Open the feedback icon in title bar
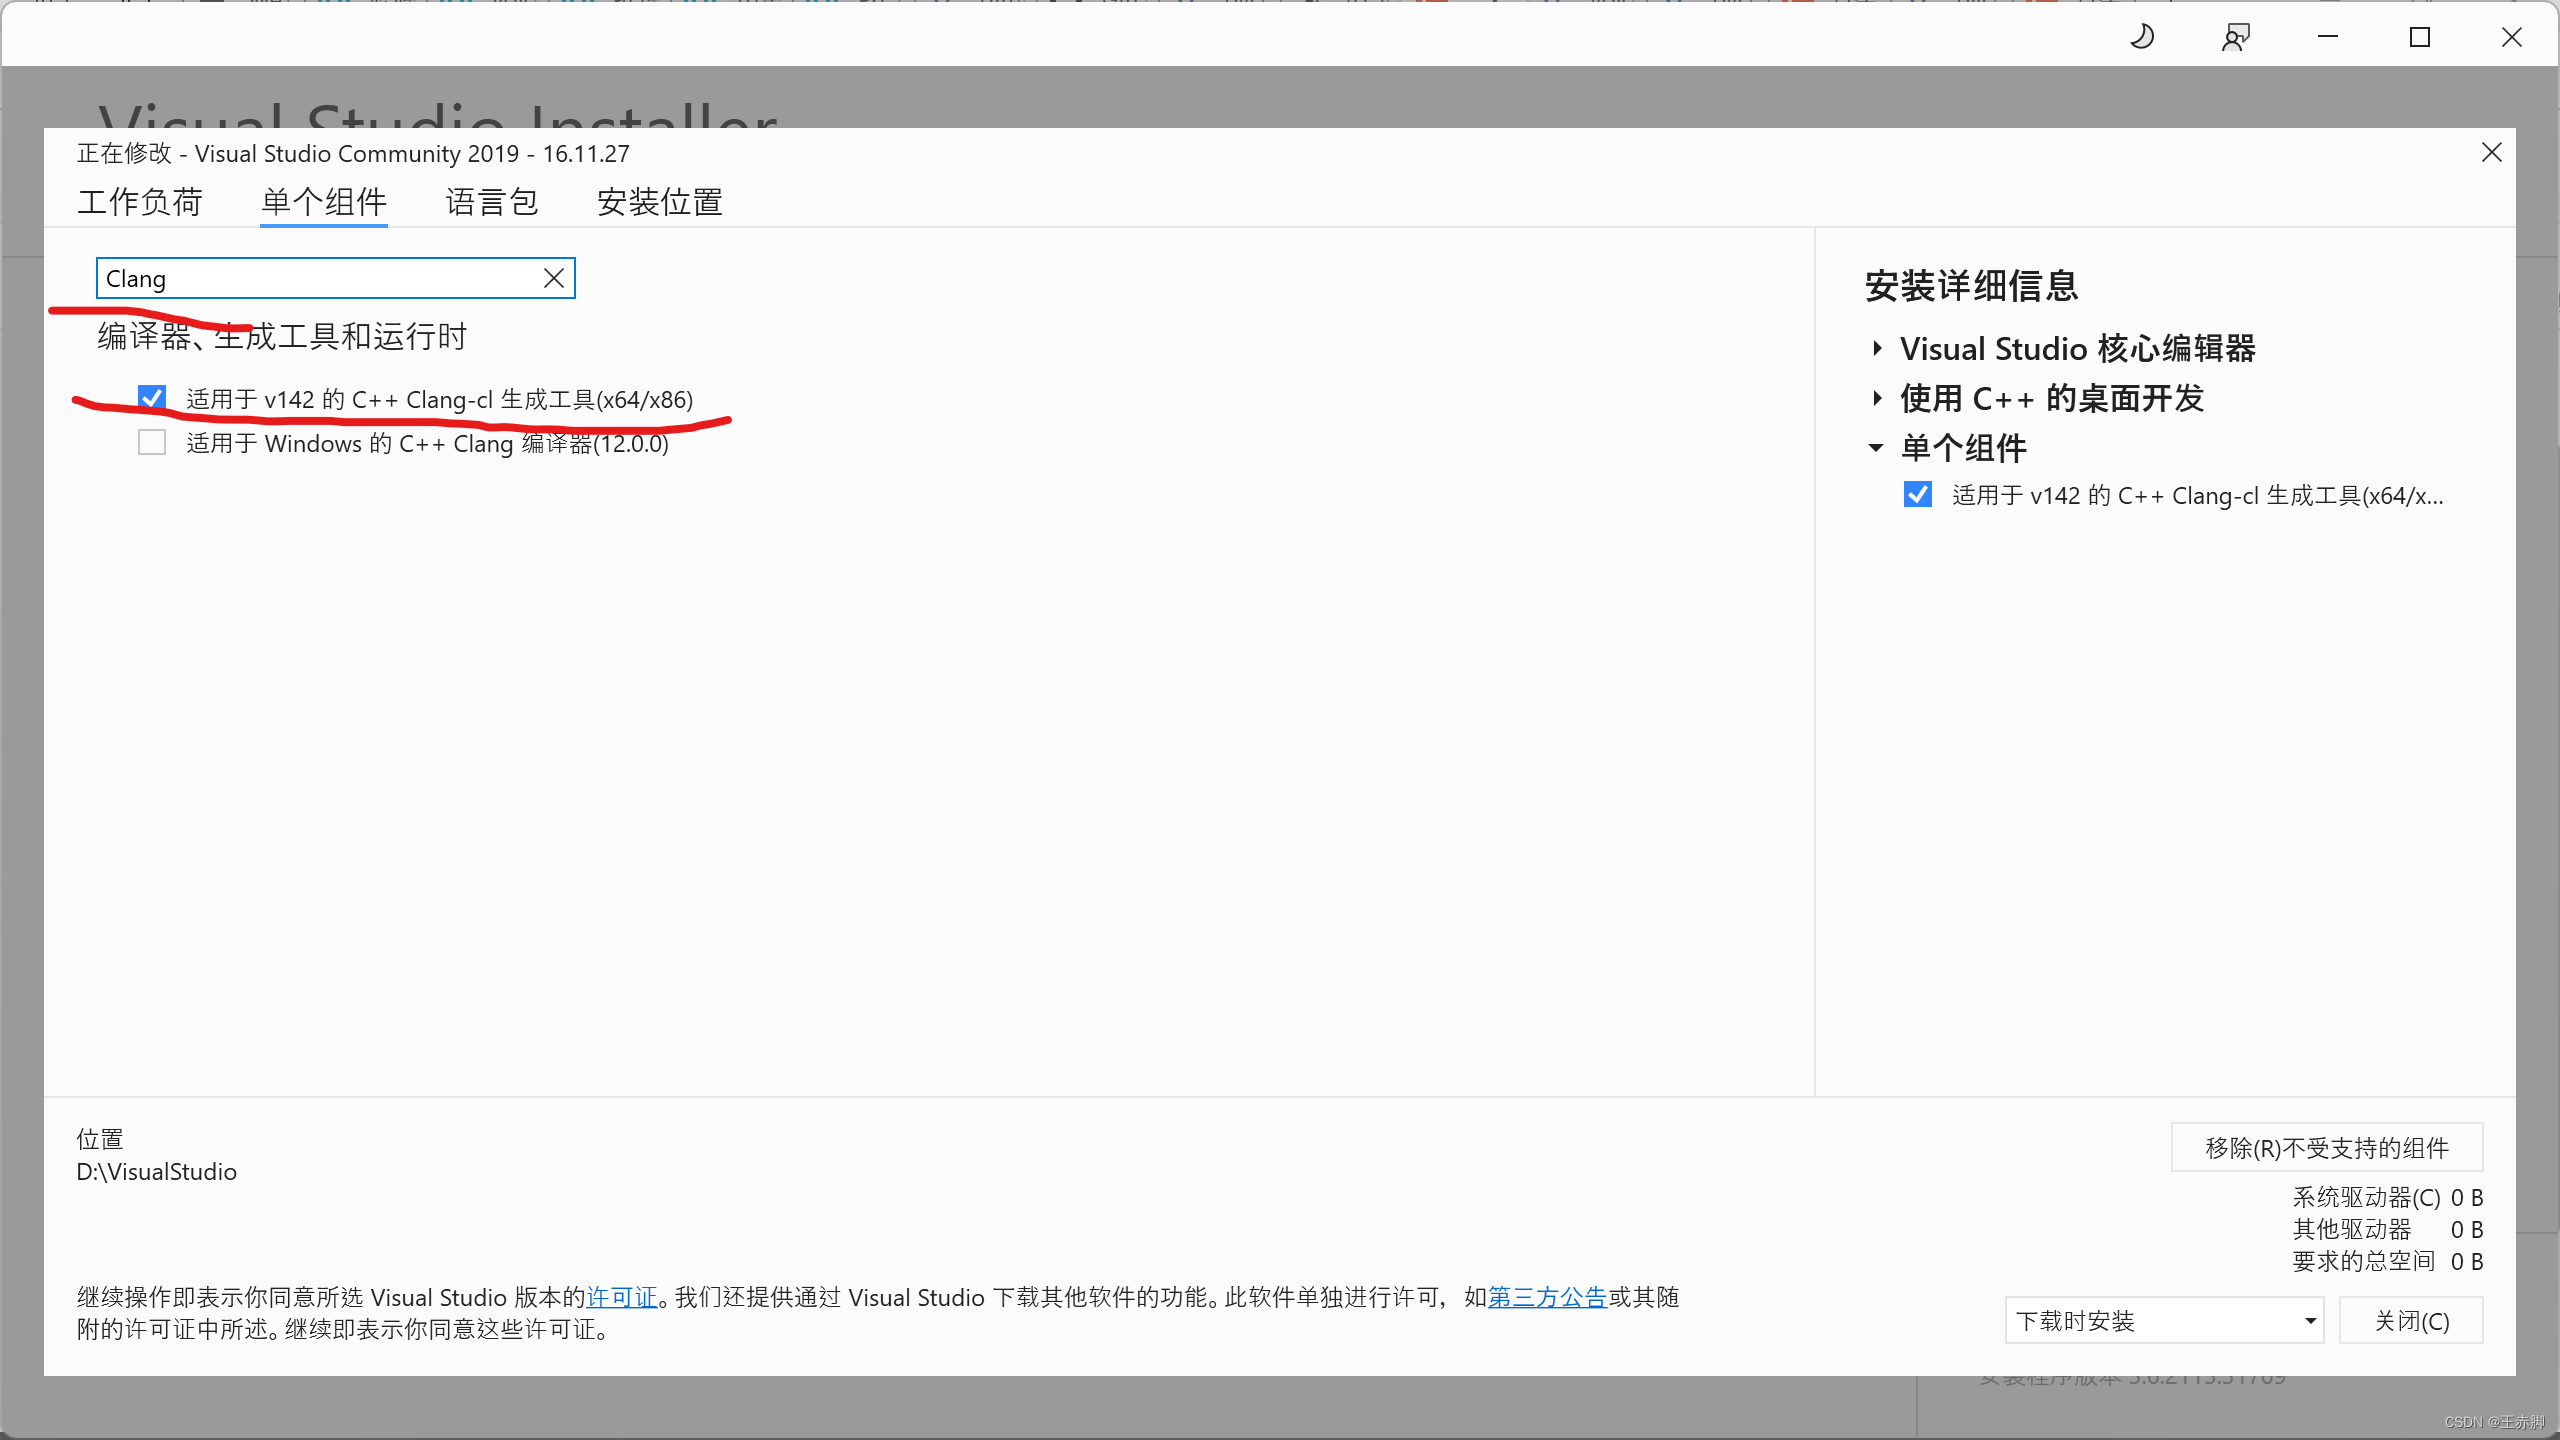 [2236, 38]
